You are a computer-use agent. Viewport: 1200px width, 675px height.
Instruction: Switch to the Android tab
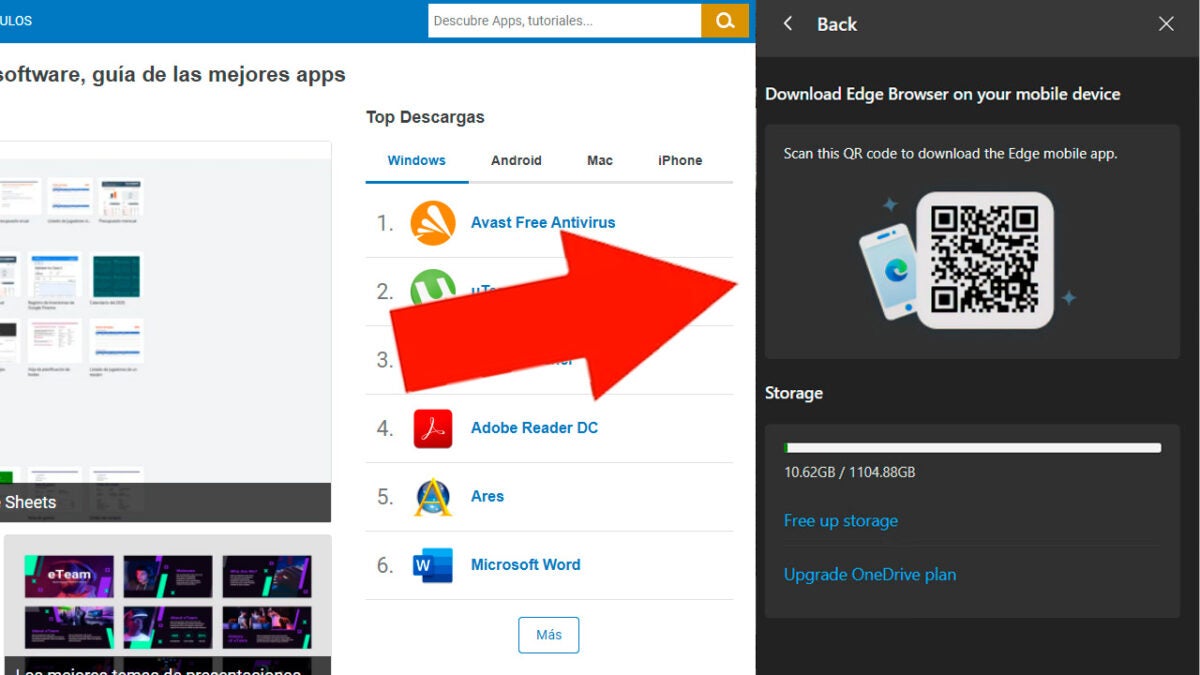pyautogui.click(x=516, y=160)
